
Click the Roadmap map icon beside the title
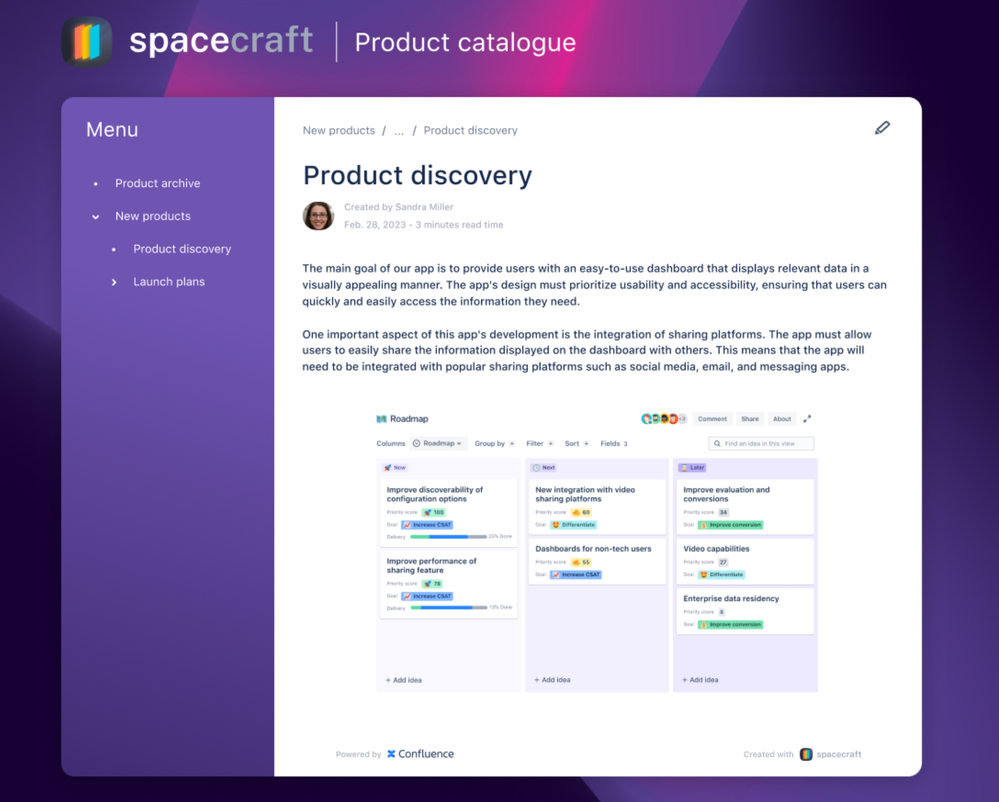coord(382,419)
